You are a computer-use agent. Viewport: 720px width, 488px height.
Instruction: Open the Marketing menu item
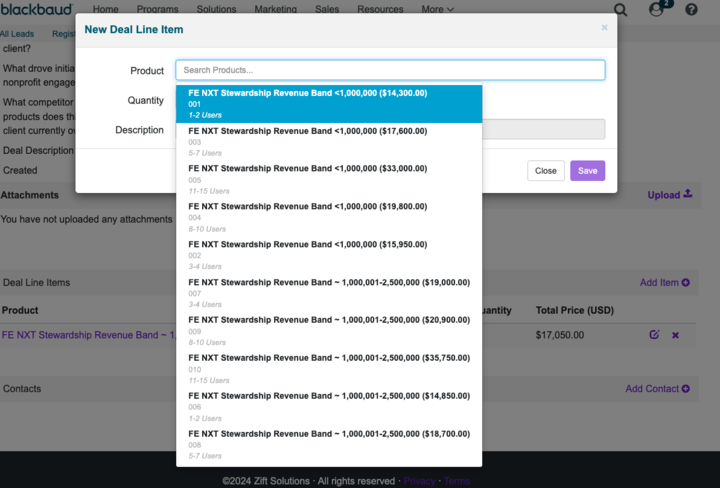click(276, 9)
